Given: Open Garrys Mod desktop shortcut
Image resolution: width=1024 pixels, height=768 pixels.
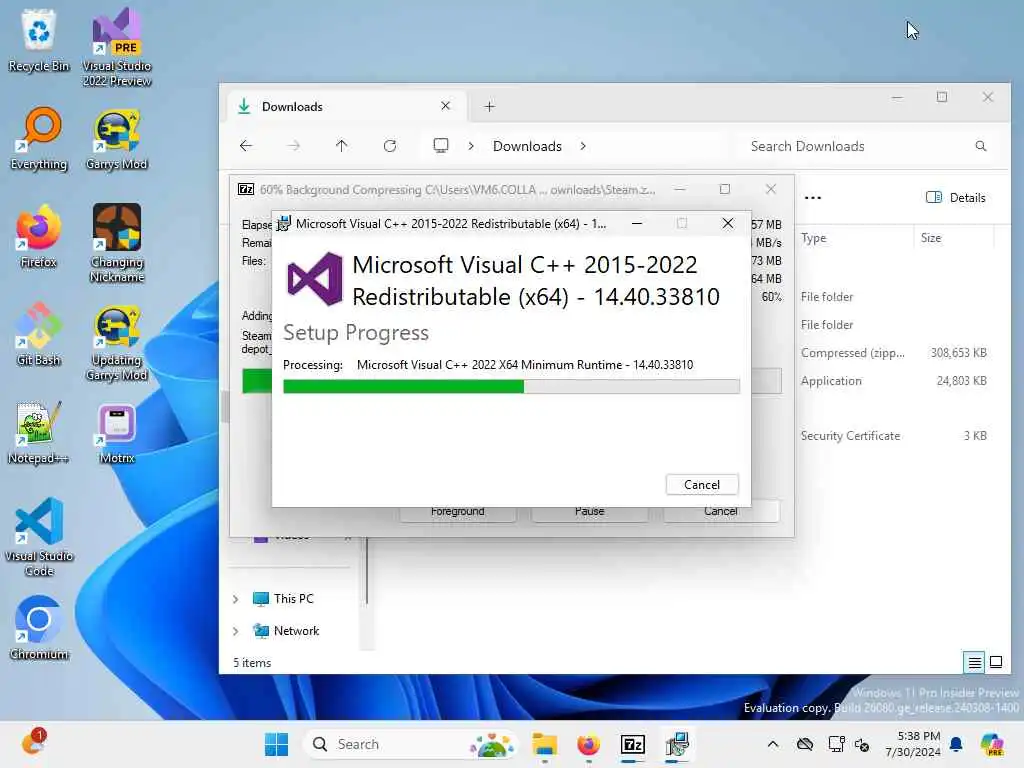Looking at the screenshot, I should (x=117, y=139).
